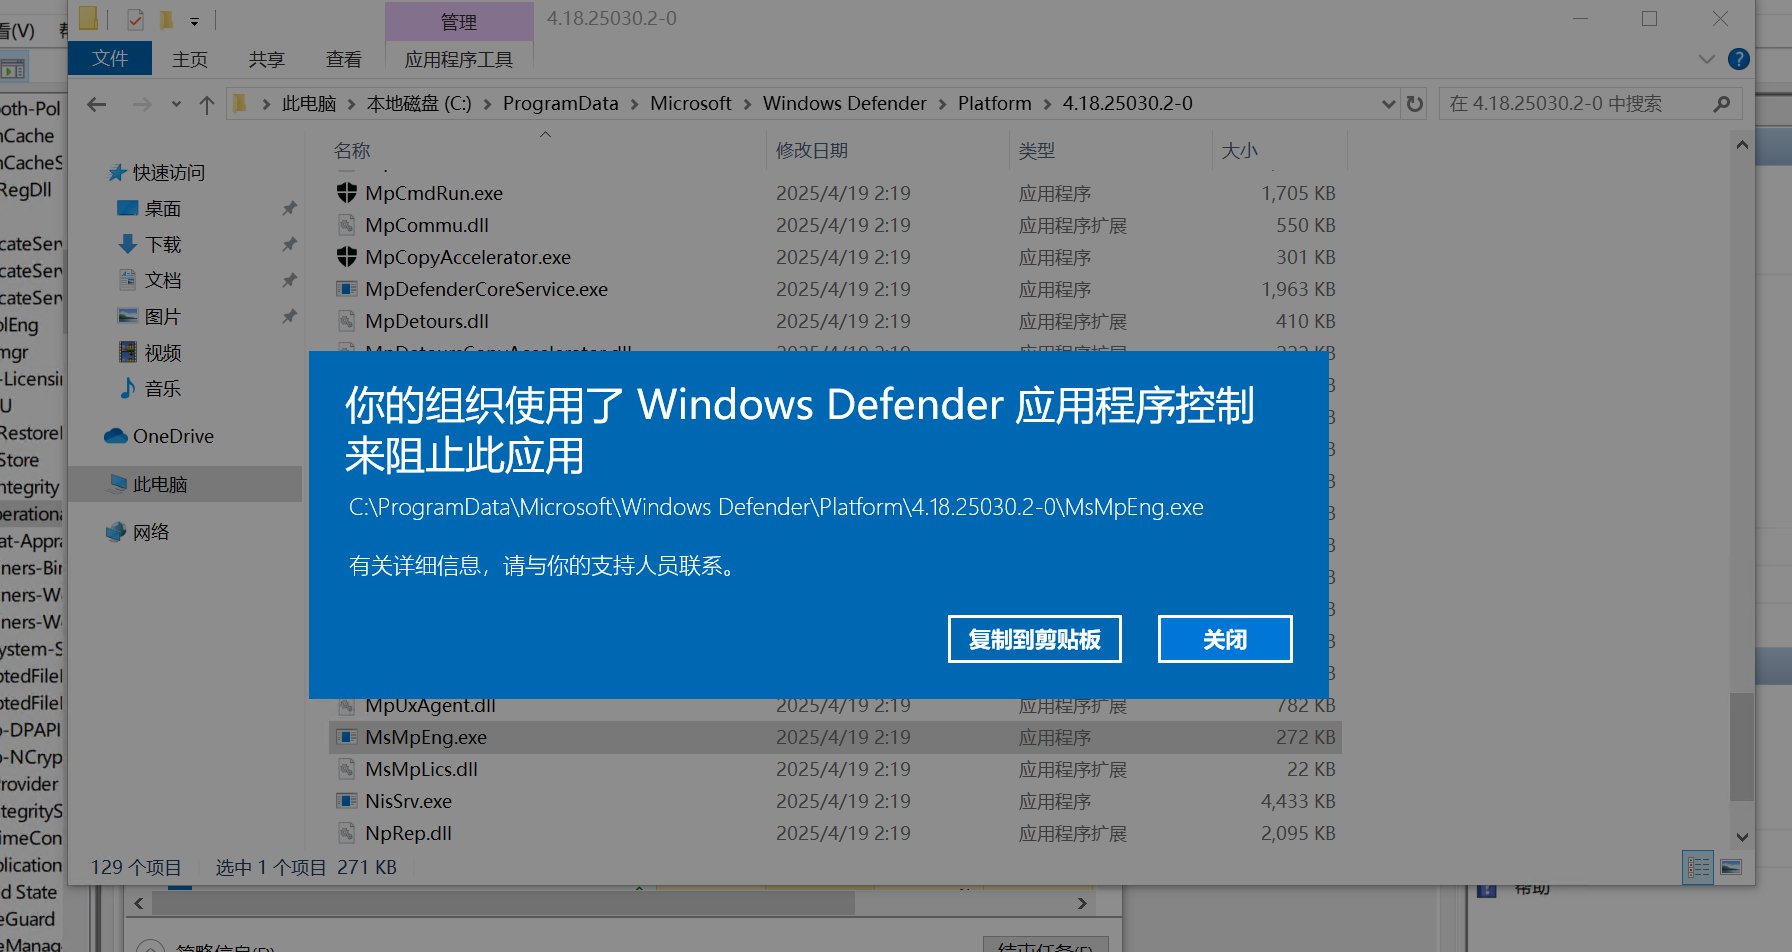This screenshot has height=952, width=1792.
Task: Open the 文件 ribbon tab
Action: (x=110, y=58)
